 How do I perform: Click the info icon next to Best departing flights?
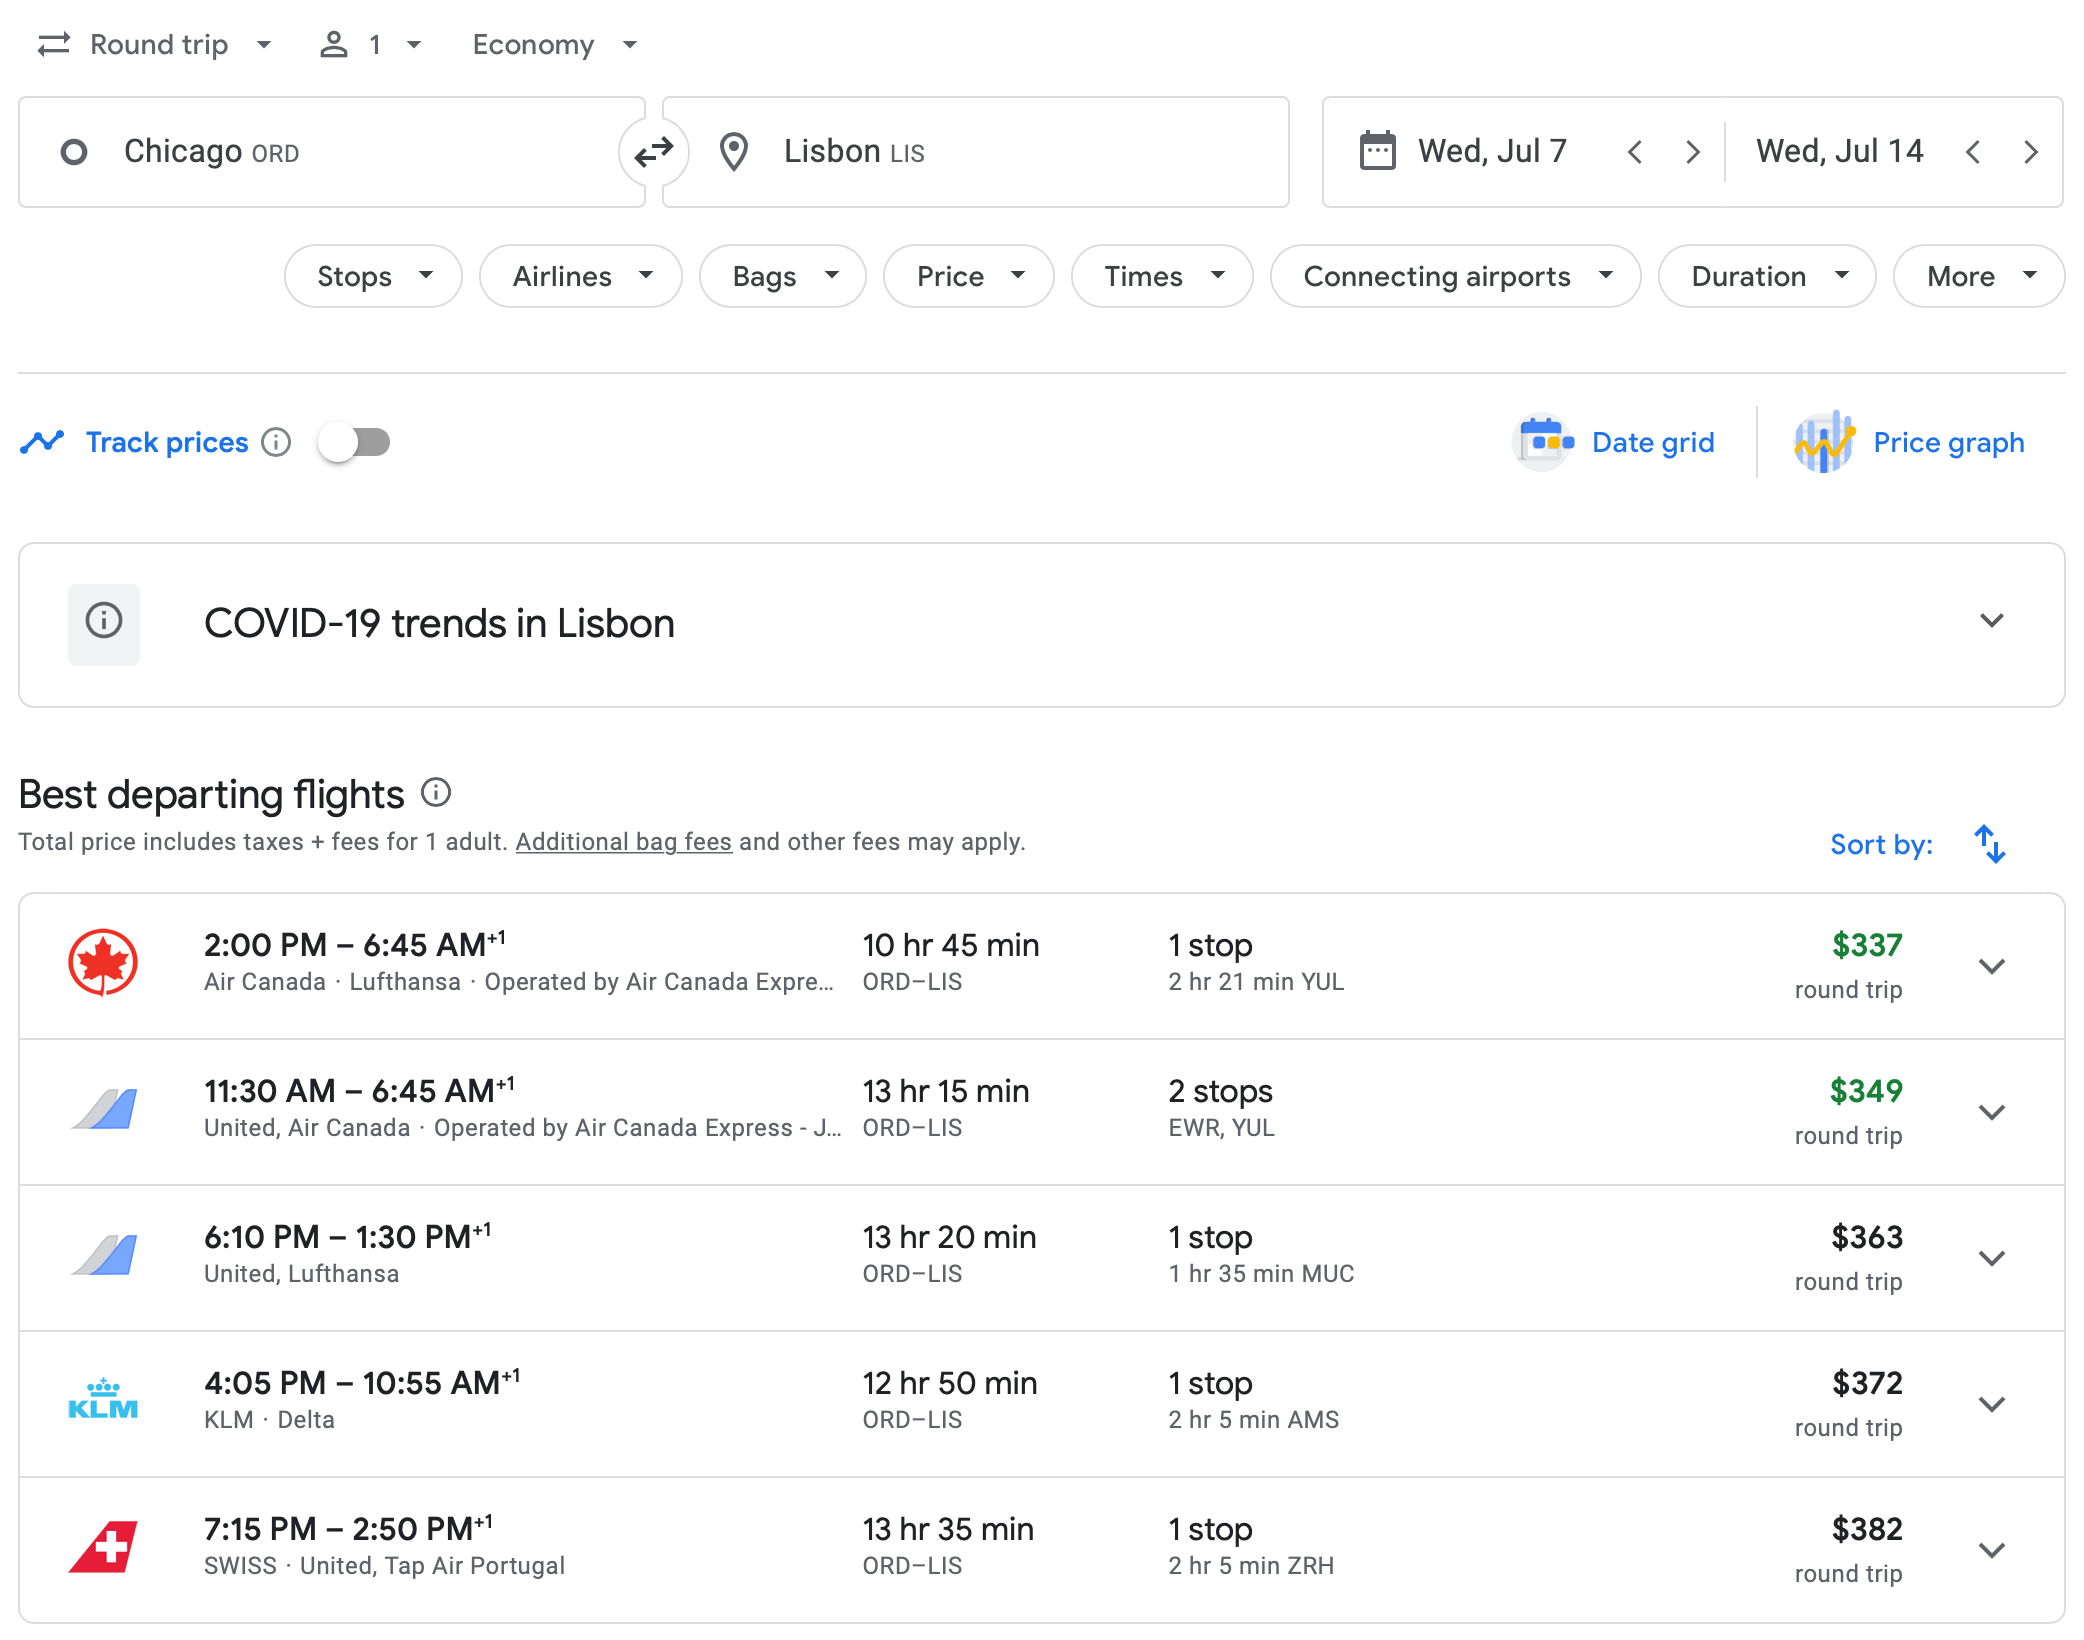436,792
